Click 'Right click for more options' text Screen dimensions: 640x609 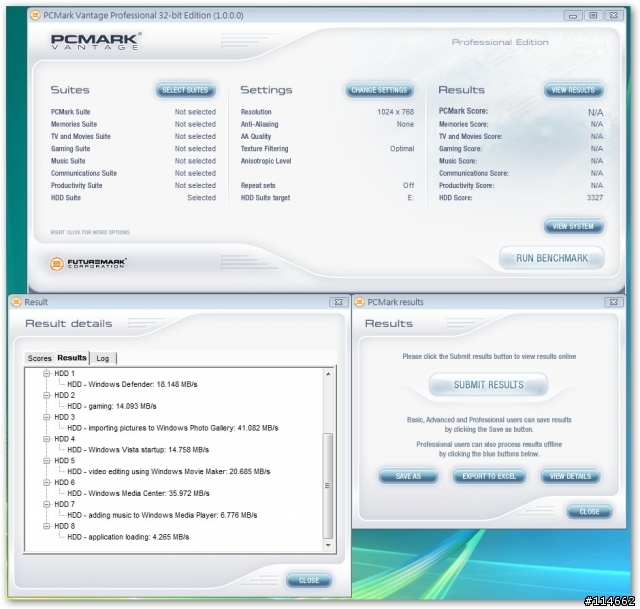point(90,232)
